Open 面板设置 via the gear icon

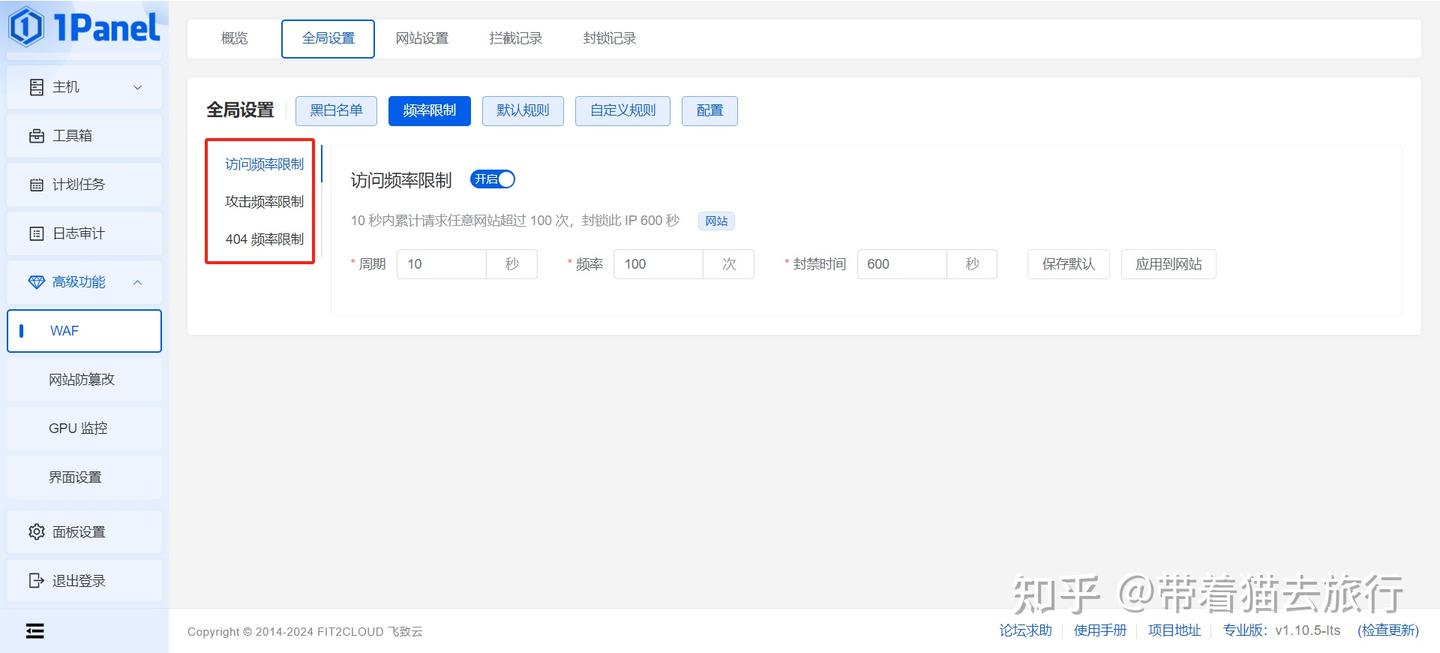coord(37,531)
